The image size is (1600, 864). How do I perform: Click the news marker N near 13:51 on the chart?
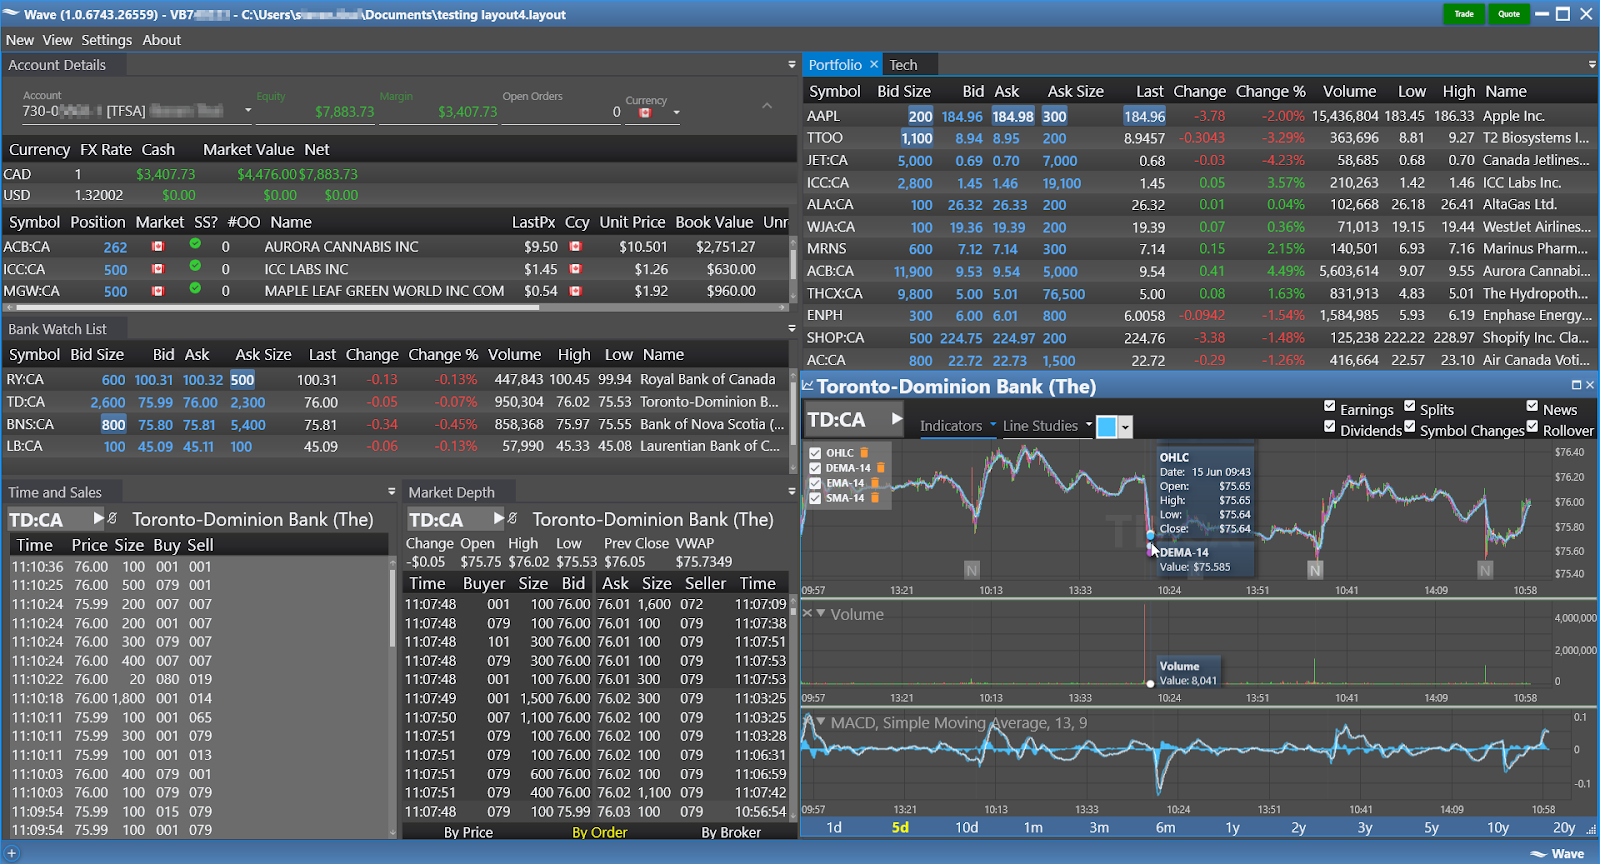tap(1315, 570)
